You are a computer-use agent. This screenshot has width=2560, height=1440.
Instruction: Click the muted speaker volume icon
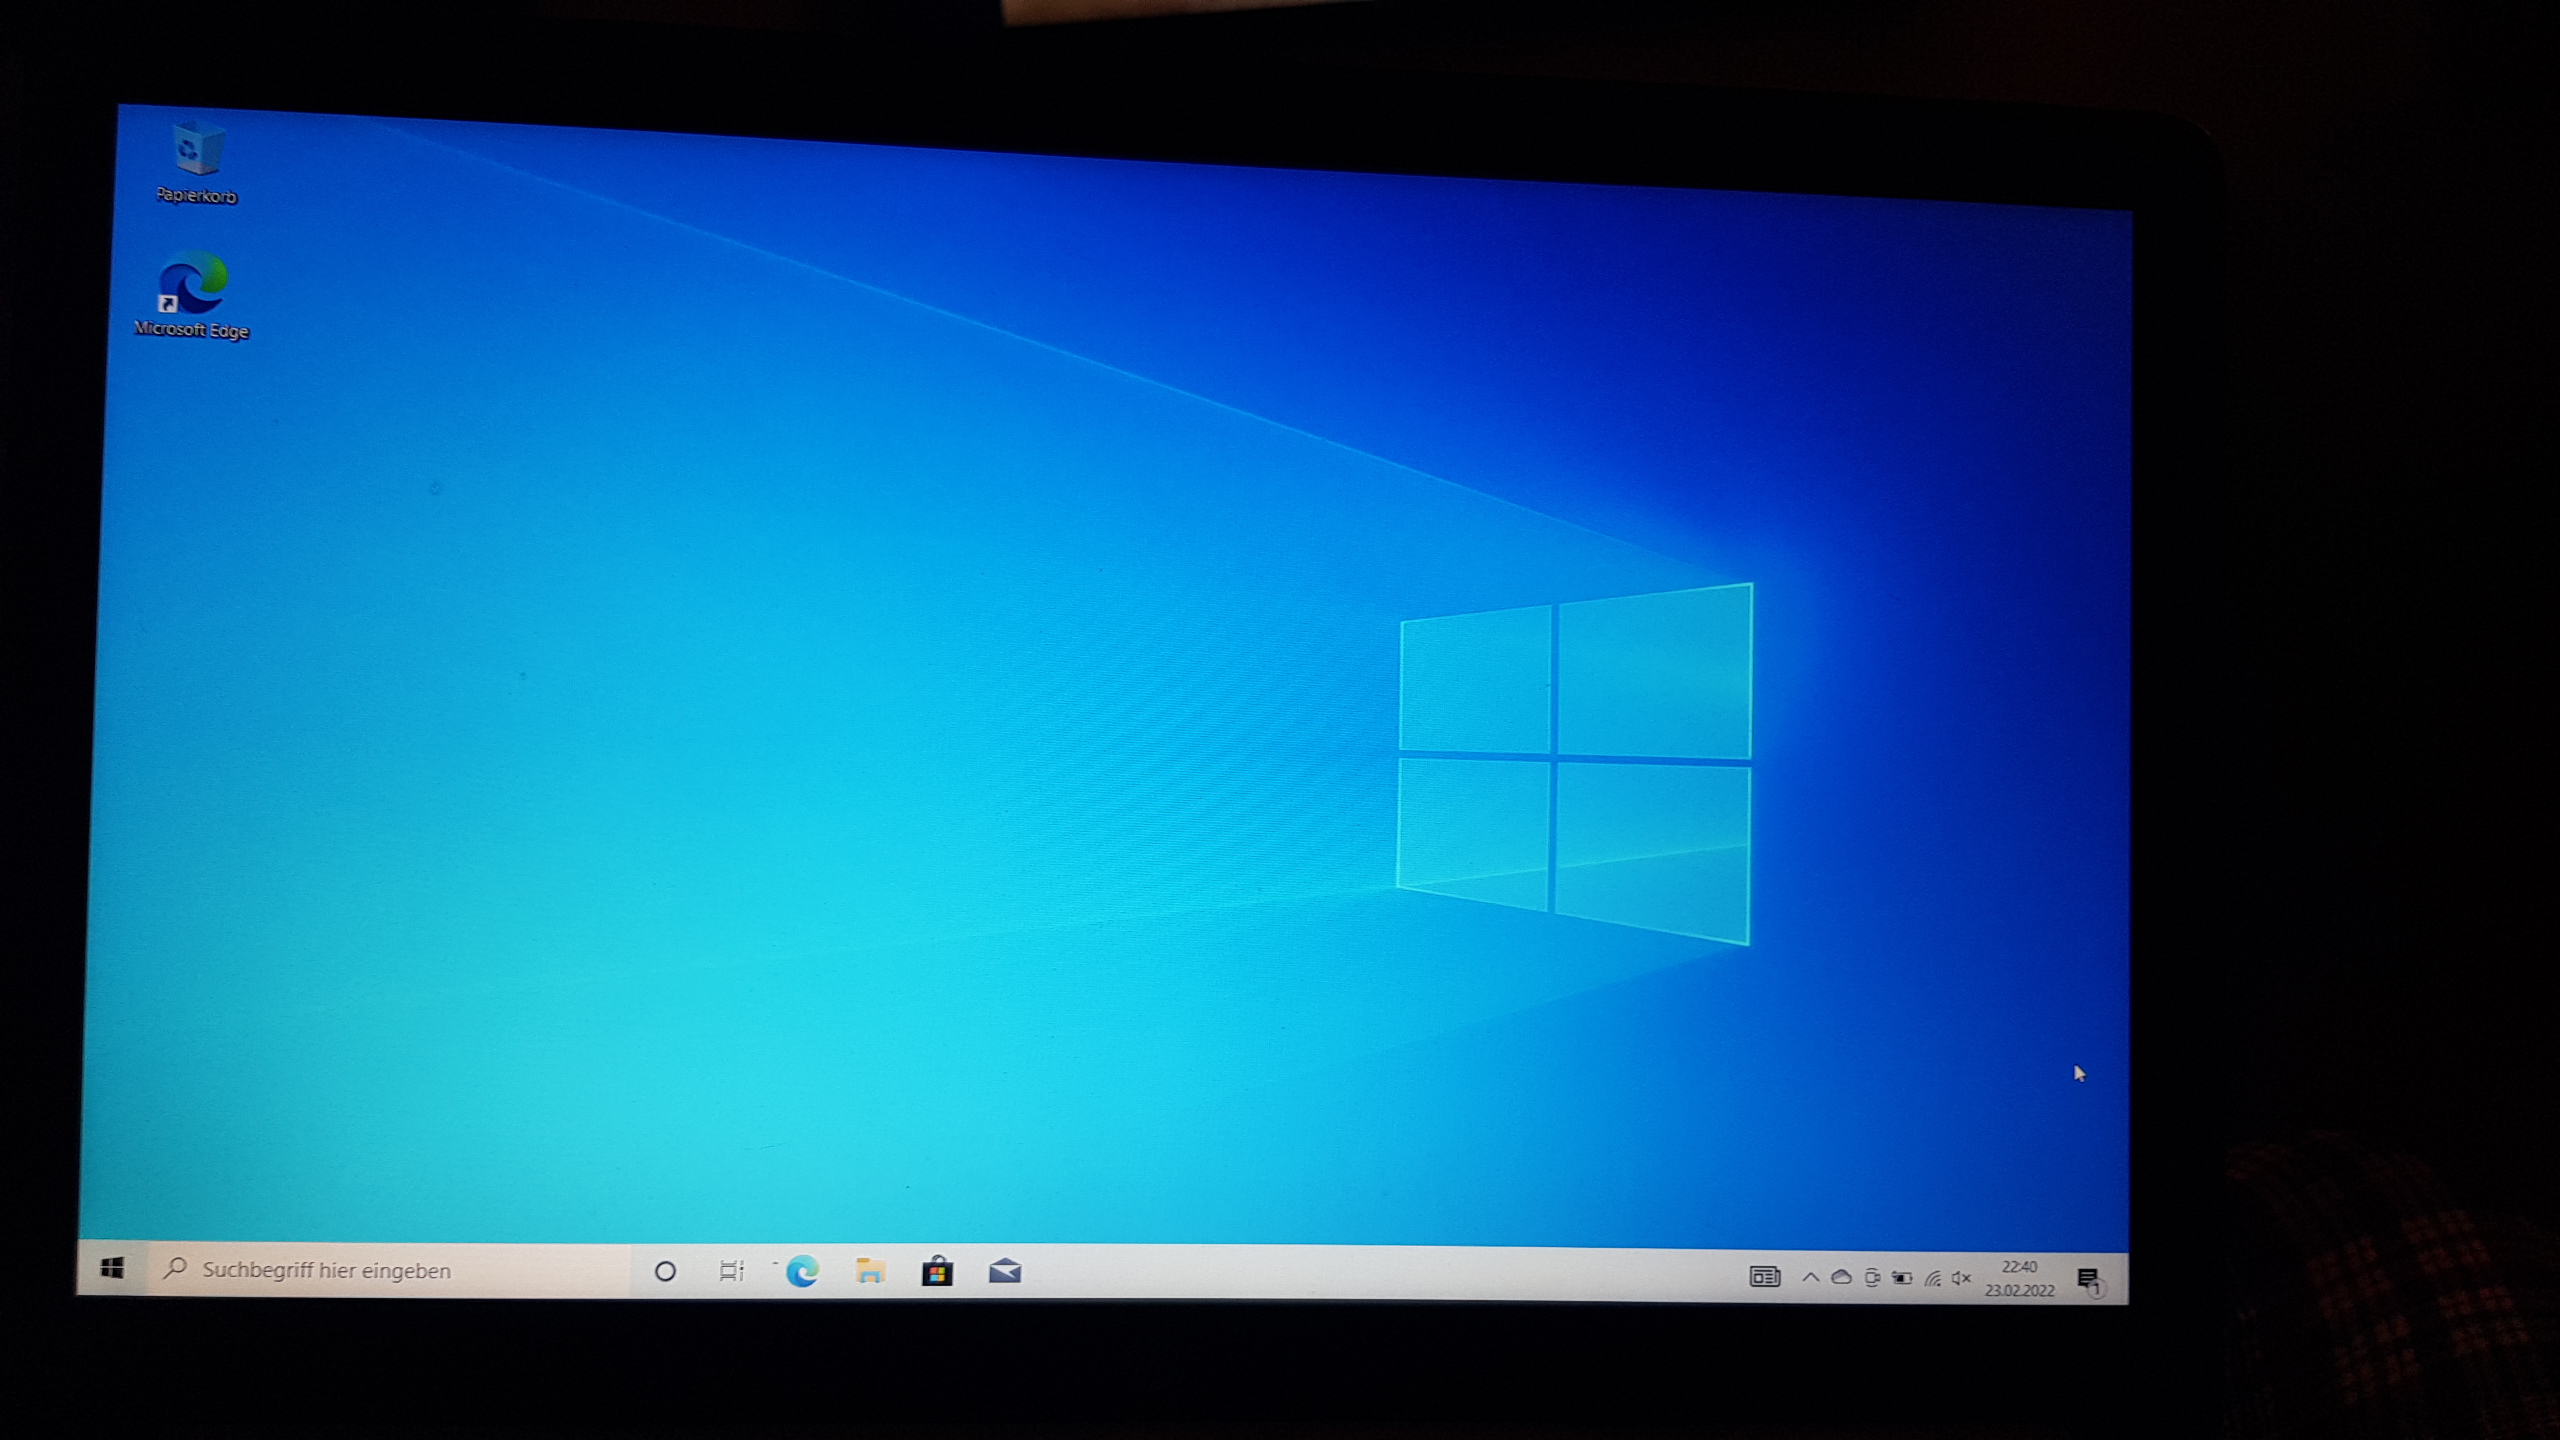[x=1961, y=1279]
